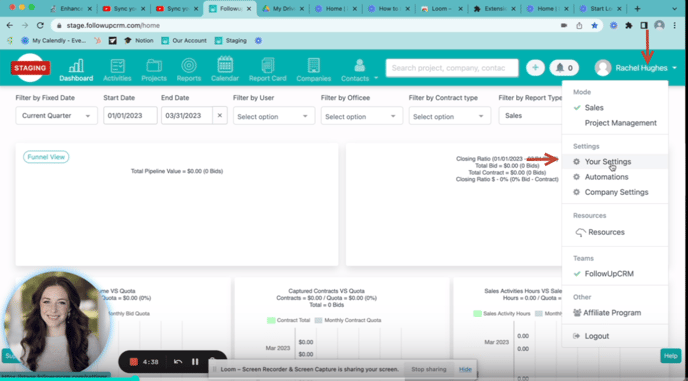Bookmark this page with star icon
688x381 pixels.
pos(595,25)
